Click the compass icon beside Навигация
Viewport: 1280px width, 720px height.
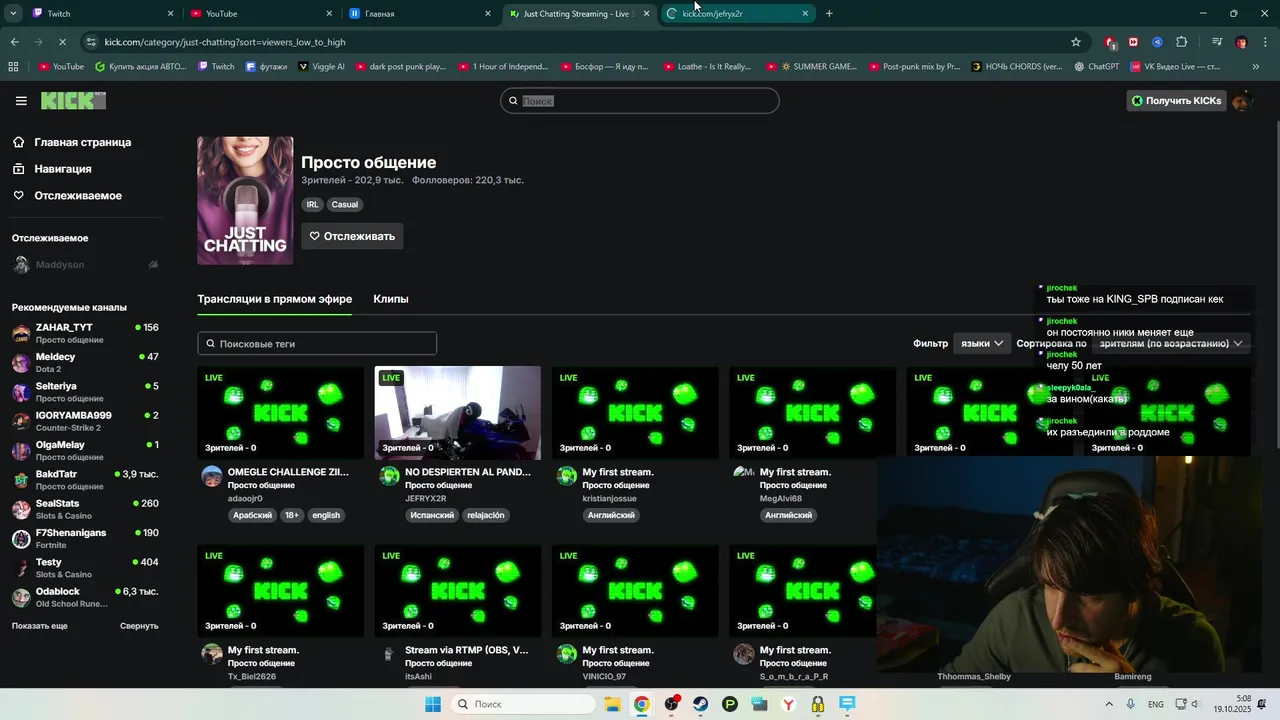point(19,169)
